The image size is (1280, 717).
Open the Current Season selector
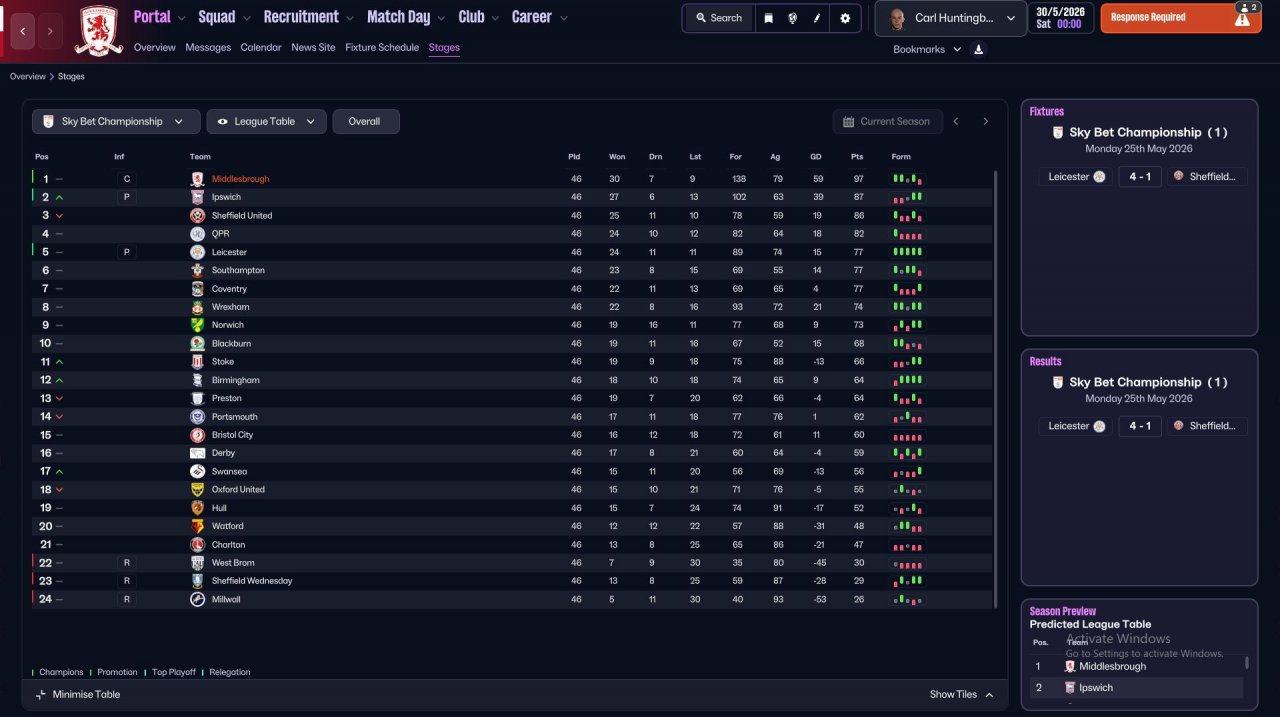pyautogui.click(x=887, y=121)
